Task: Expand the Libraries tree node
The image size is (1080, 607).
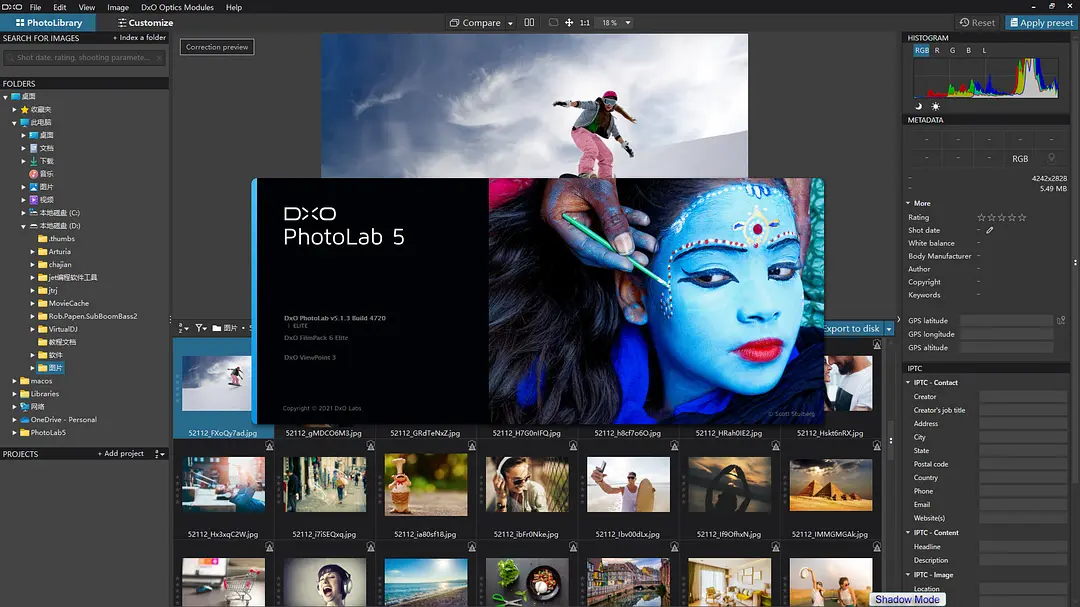Action: [14, 393]
